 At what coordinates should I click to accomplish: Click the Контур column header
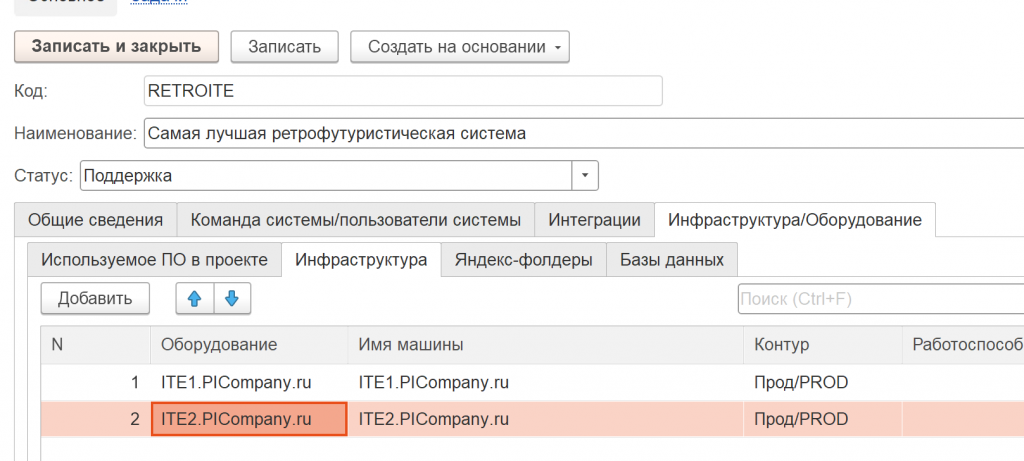(x=782, y=344)
